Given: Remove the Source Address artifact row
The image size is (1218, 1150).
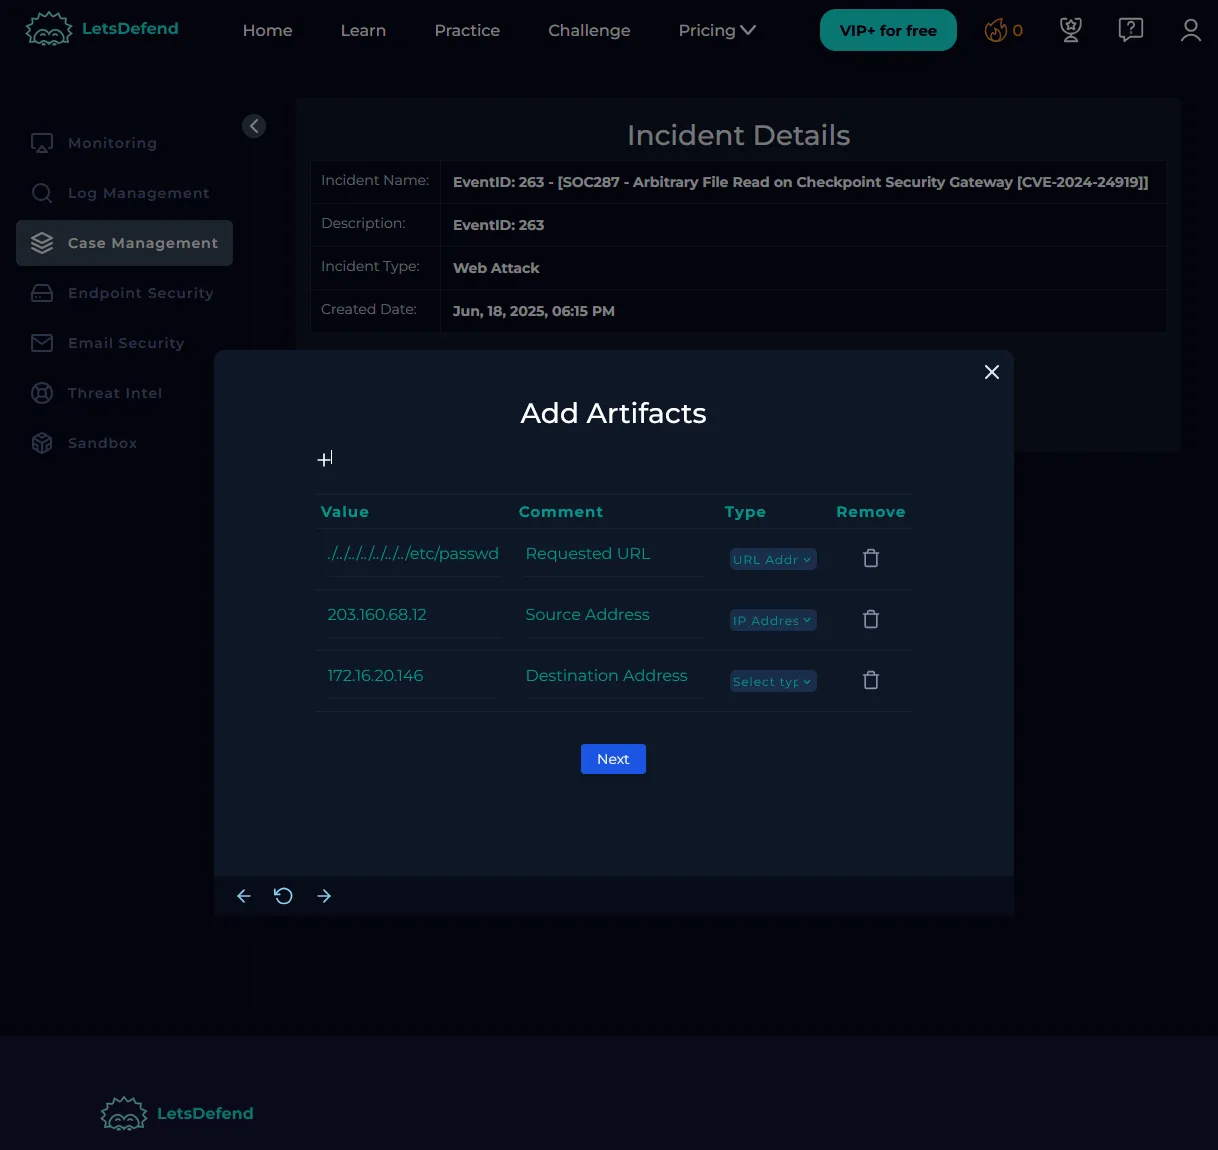Looking at the screenshot, I should pos(871,619).
